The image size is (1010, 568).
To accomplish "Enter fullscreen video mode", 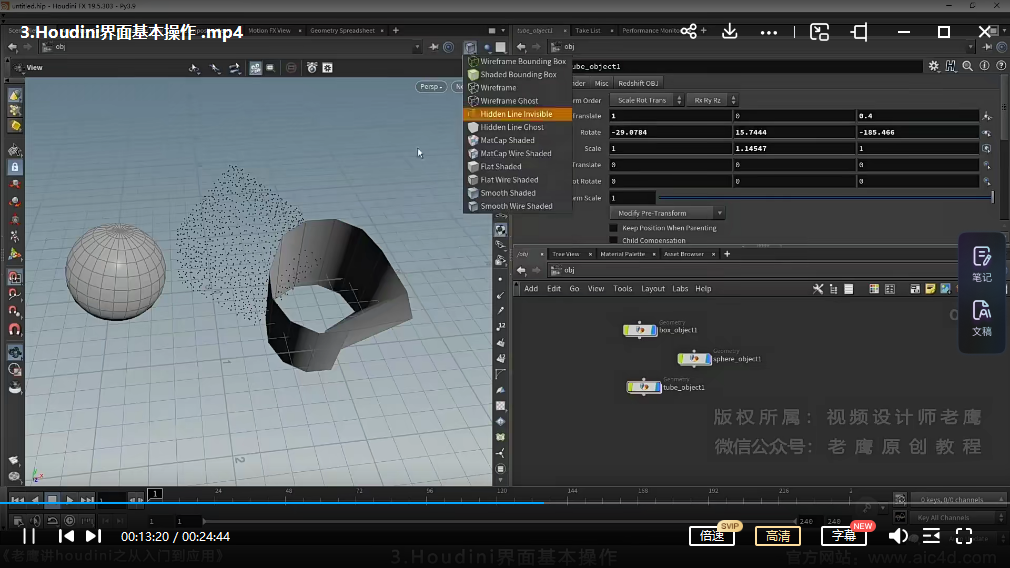I will click(x=964, y=536).
